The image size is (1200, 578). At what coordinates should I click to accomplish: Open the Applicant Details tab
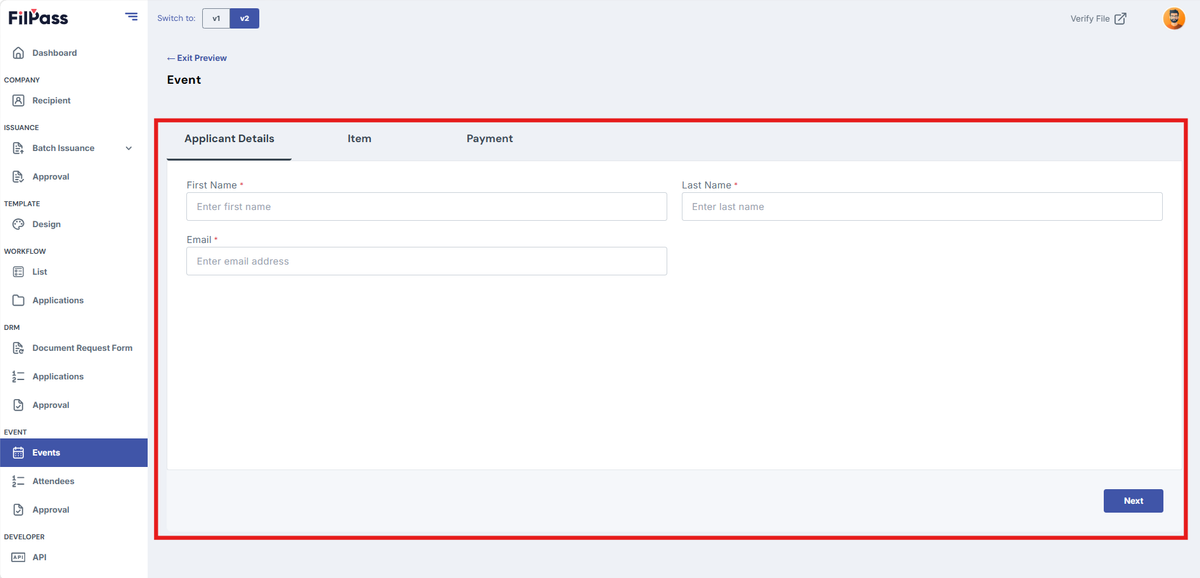(229, 139)
